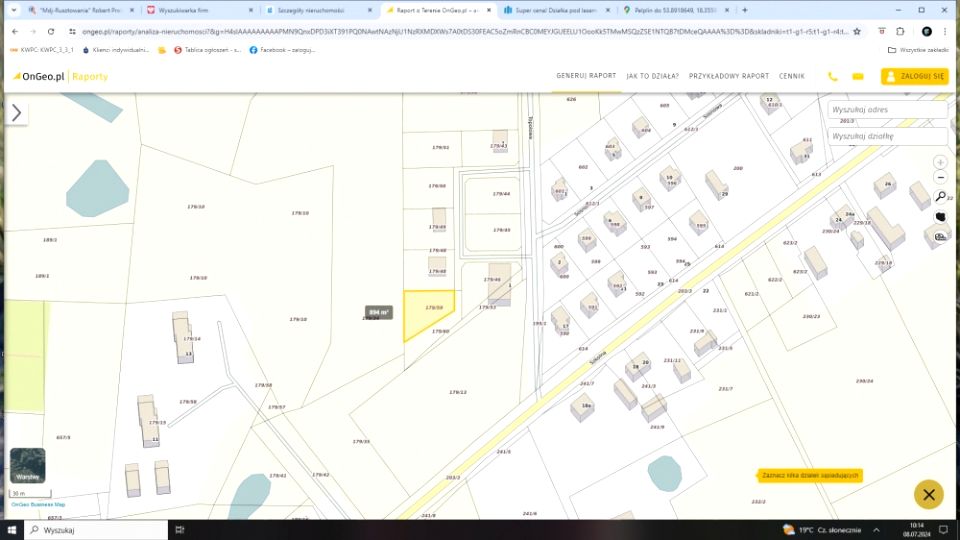The height and width of the screenshot is (540, 960).
Task: Open Task View on the taskbar
Action: coord(179,530)
